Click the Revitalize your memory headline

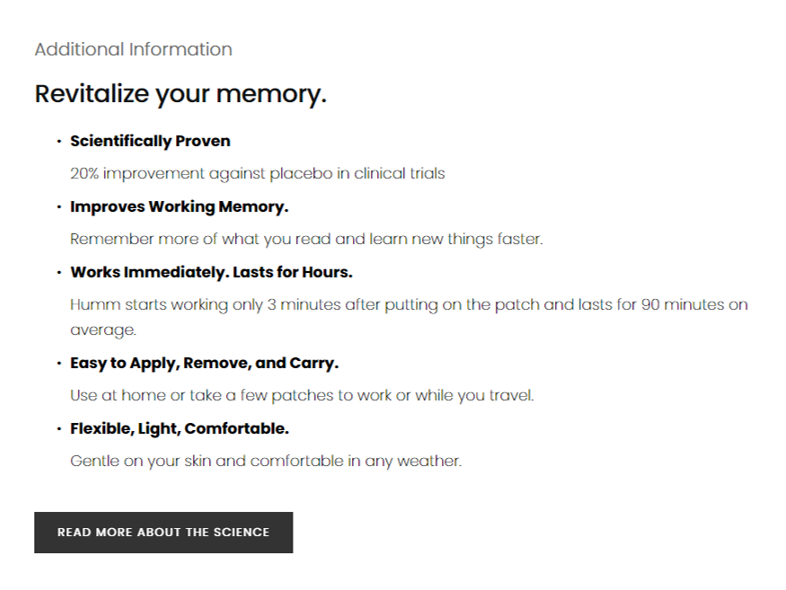[x=180, y=94]
